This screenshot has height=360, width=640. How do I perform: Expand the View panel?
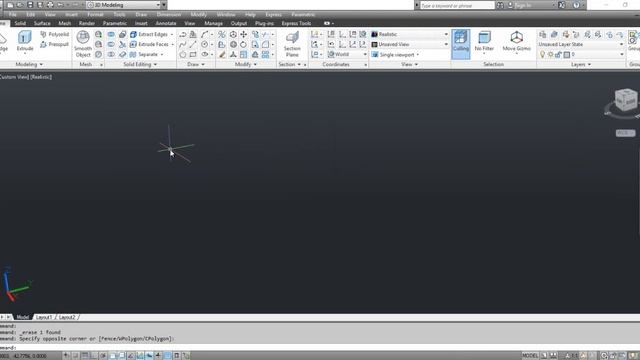[409, 64]
